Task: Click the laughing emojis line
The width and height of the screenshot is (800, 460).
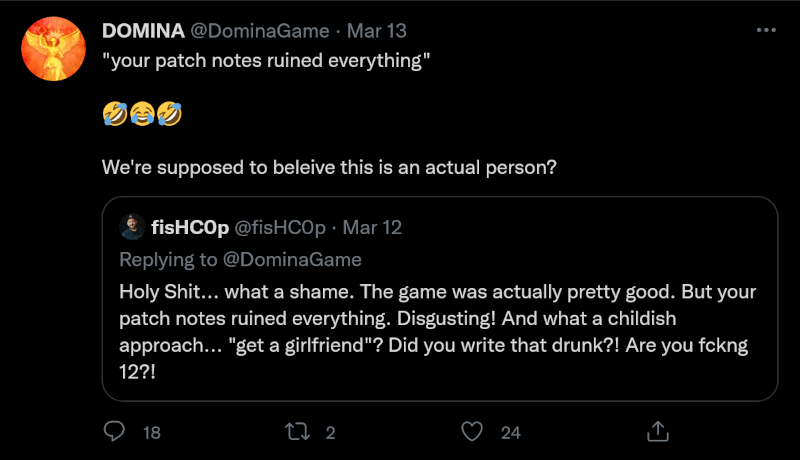Action: pyautogui.click(x=142, y=116)
